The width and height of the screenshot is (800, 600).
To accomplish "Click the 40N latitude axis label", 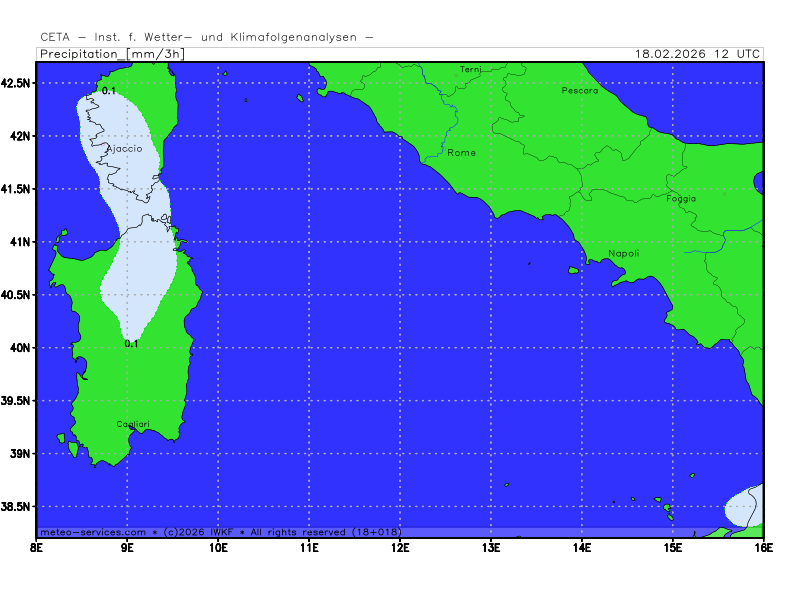I will [21, 348].
